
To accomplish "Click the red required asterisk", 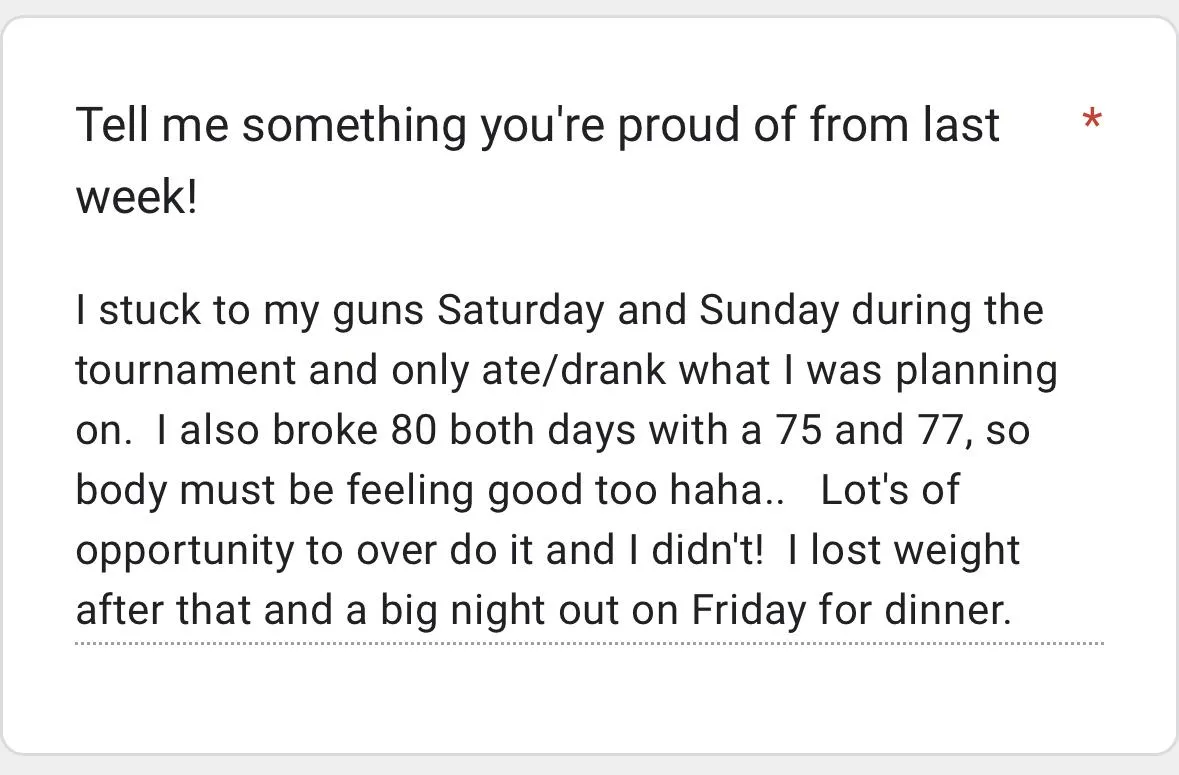I will tap(1092, 123).
